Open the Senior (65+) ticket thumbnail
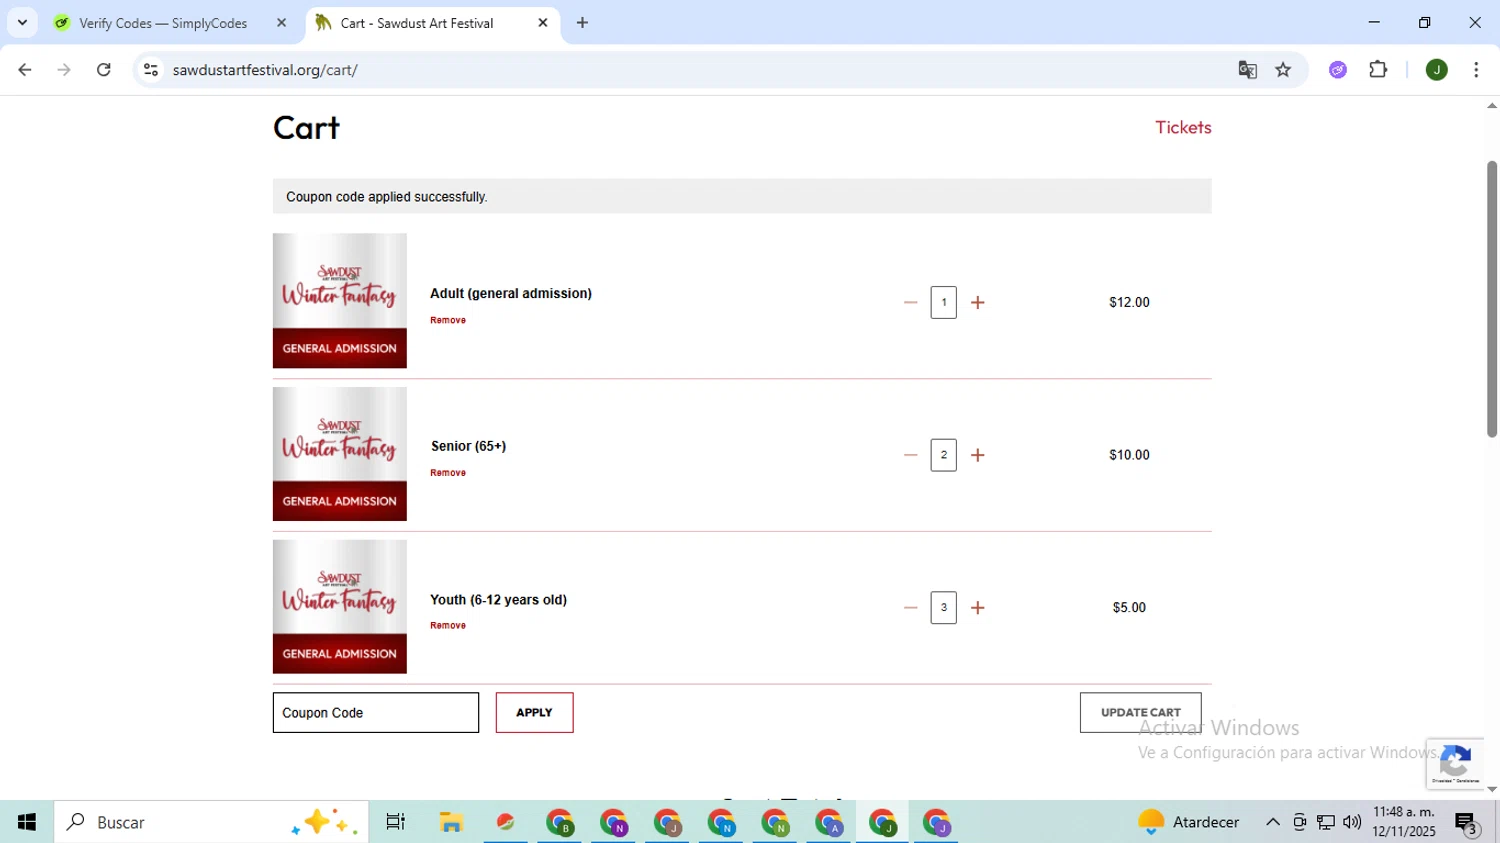This screenshot has height=843, width=1500. (340, 454)
